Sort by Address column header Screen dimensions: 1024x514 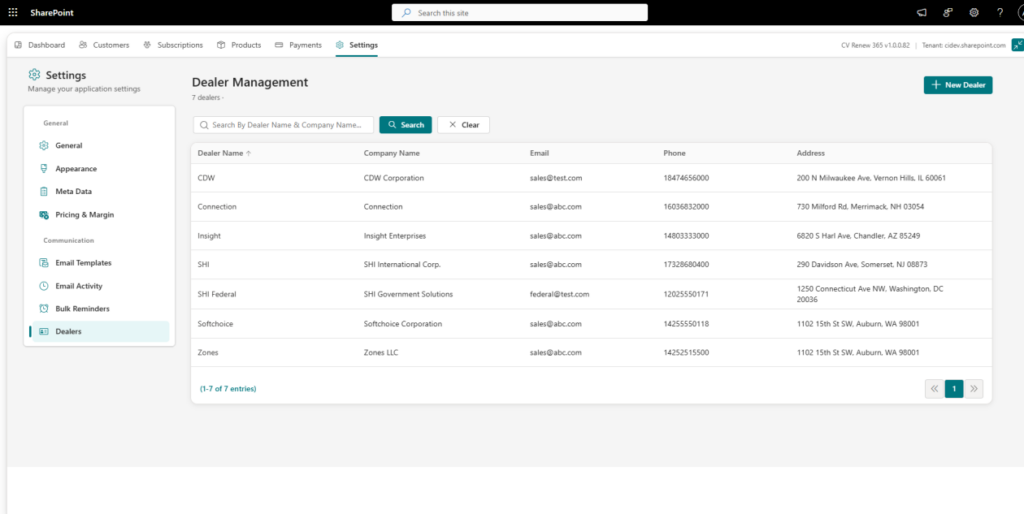point(810,153)
